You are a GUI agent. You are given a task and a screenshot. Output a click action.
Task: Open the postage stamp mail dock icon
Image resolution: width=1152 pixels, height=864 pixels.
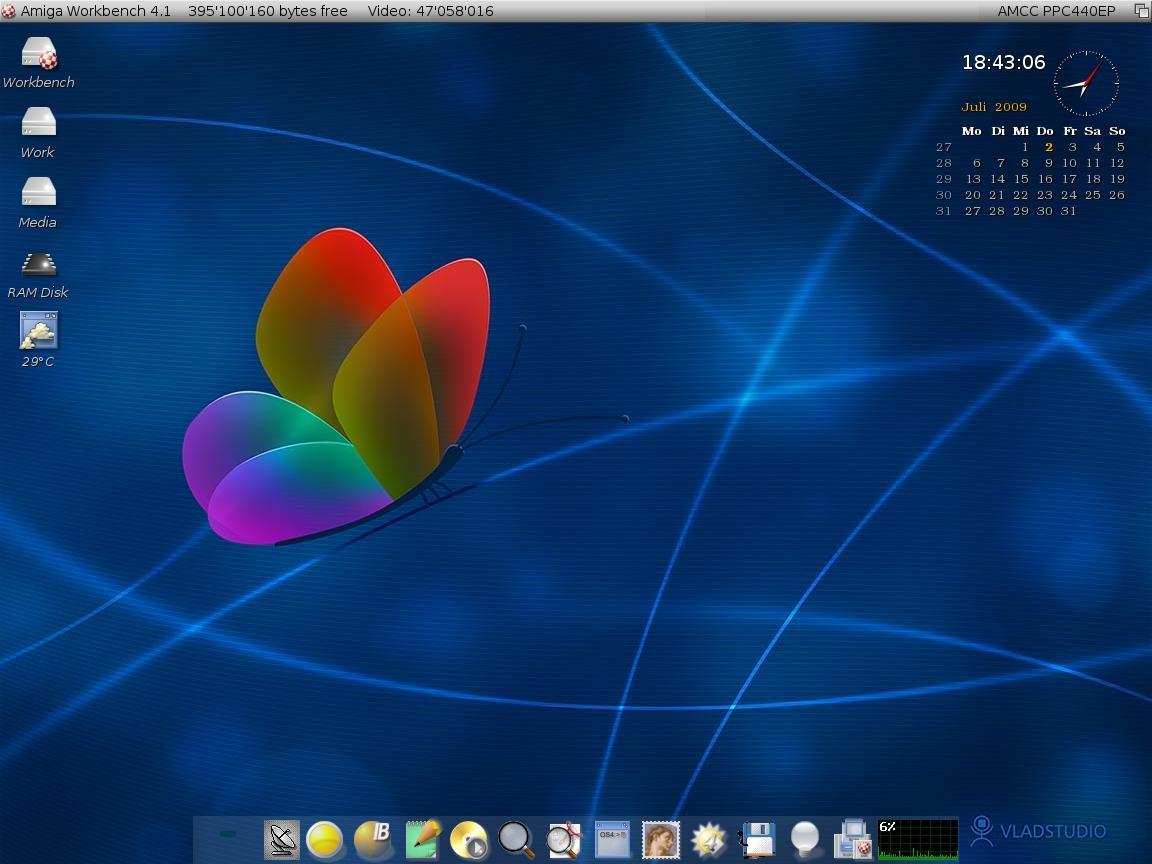(x=660, y=839)
